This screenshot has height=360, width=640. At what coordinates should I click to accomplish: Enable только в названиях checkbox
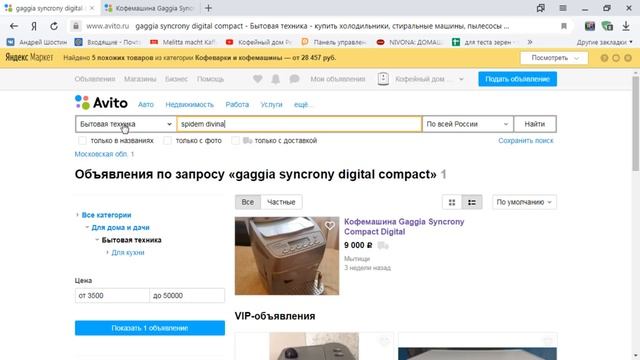(x=82, y=140)
